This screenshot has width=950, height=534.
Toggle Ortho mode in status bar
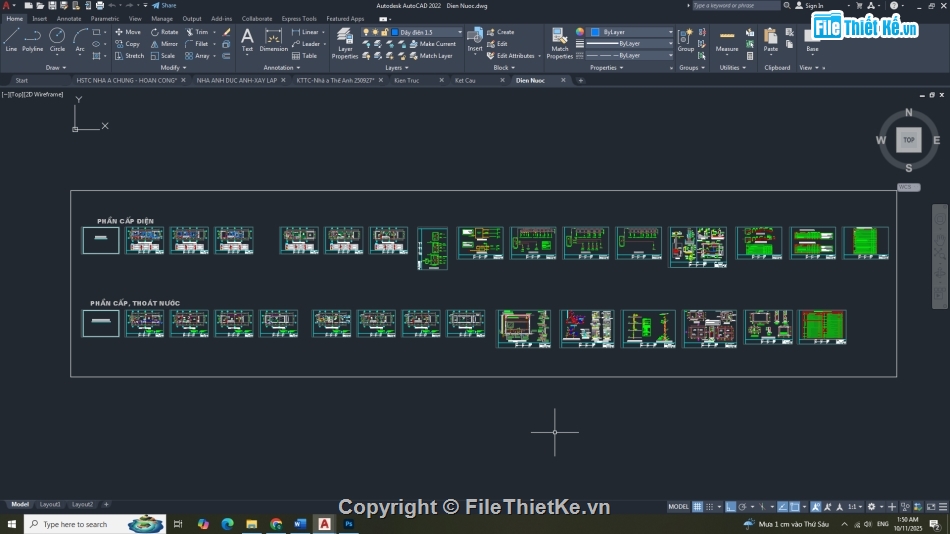click(731, 507)
